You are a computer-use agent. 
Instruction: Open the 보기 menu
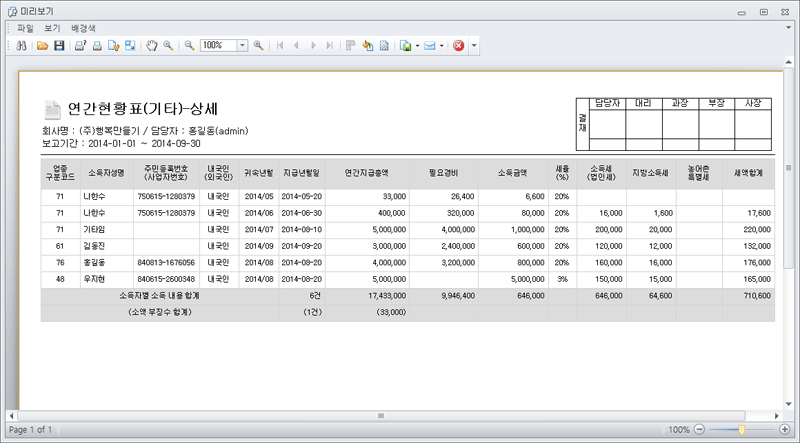(52, 28)
